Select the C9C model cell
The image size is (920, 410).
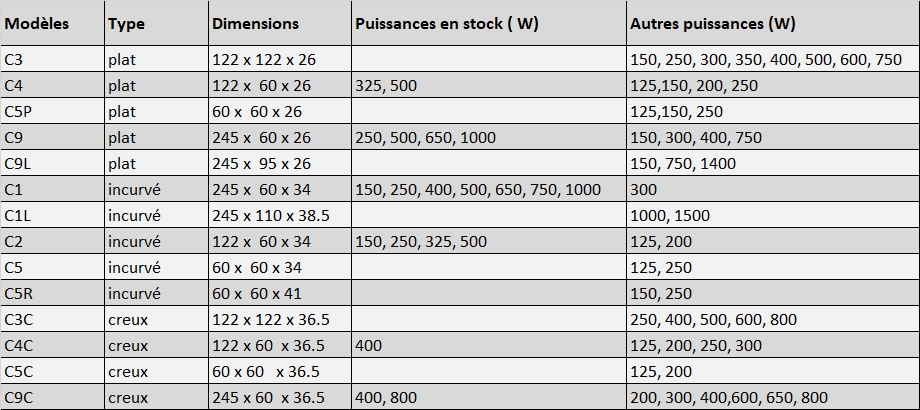coord(19,398)
